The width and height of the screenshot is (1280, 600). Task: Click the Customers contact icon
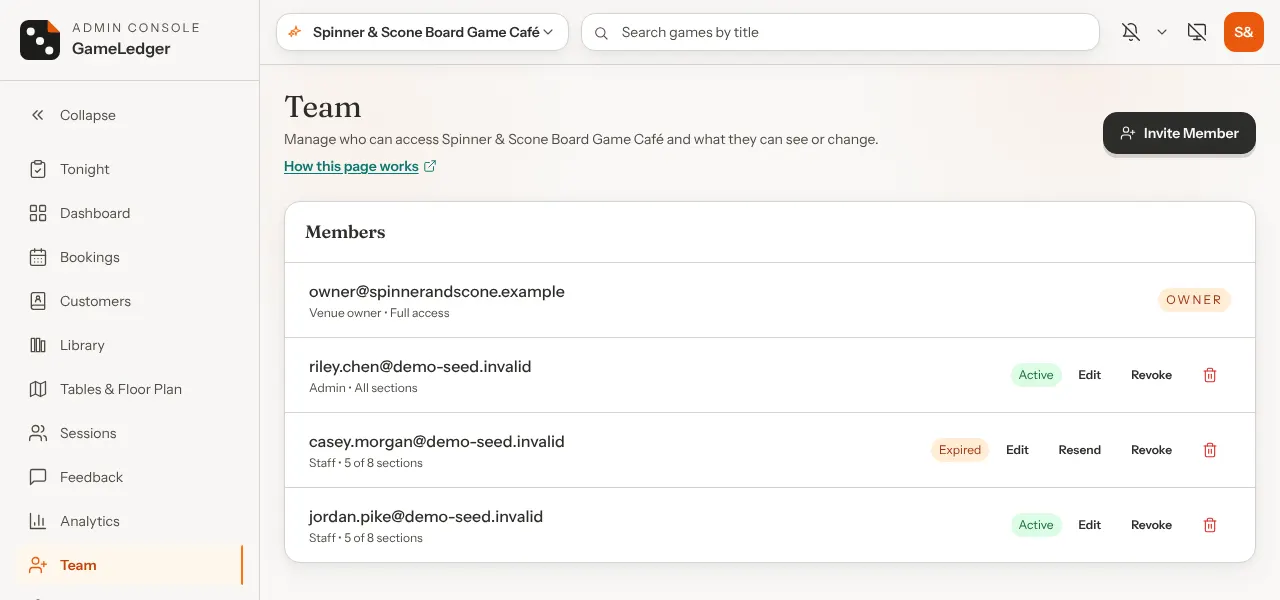(38, 301)
